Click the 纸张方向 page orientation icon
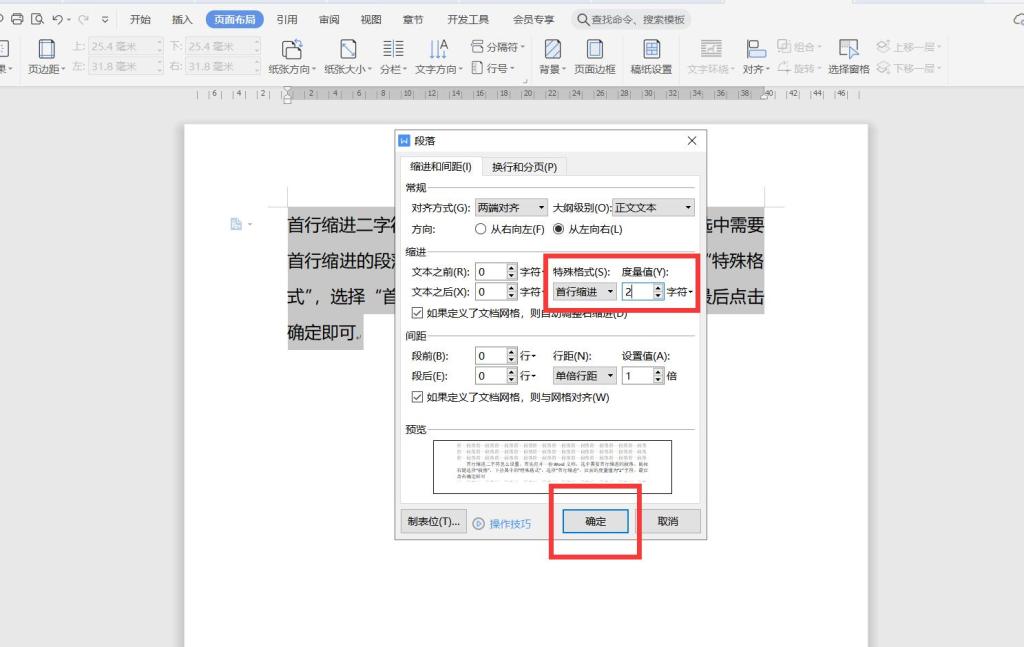1024x647 pixels. 292,49
